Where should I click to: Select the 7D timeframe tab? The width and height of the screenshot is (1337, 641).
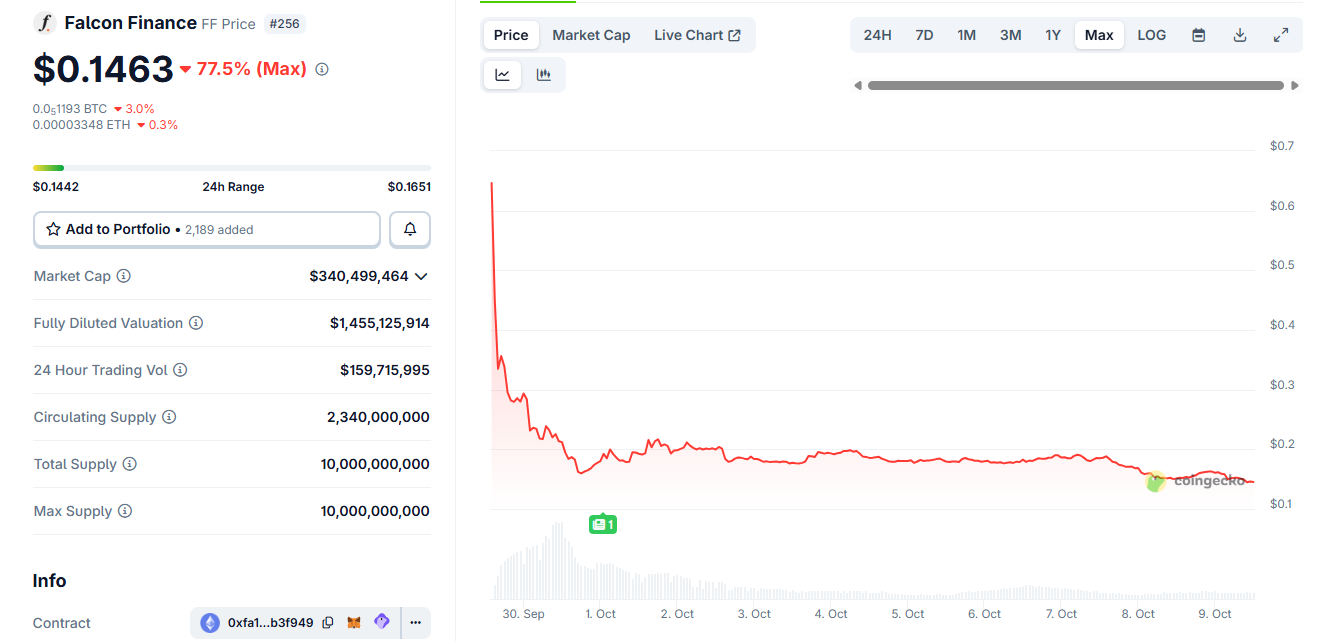(923, 34)
